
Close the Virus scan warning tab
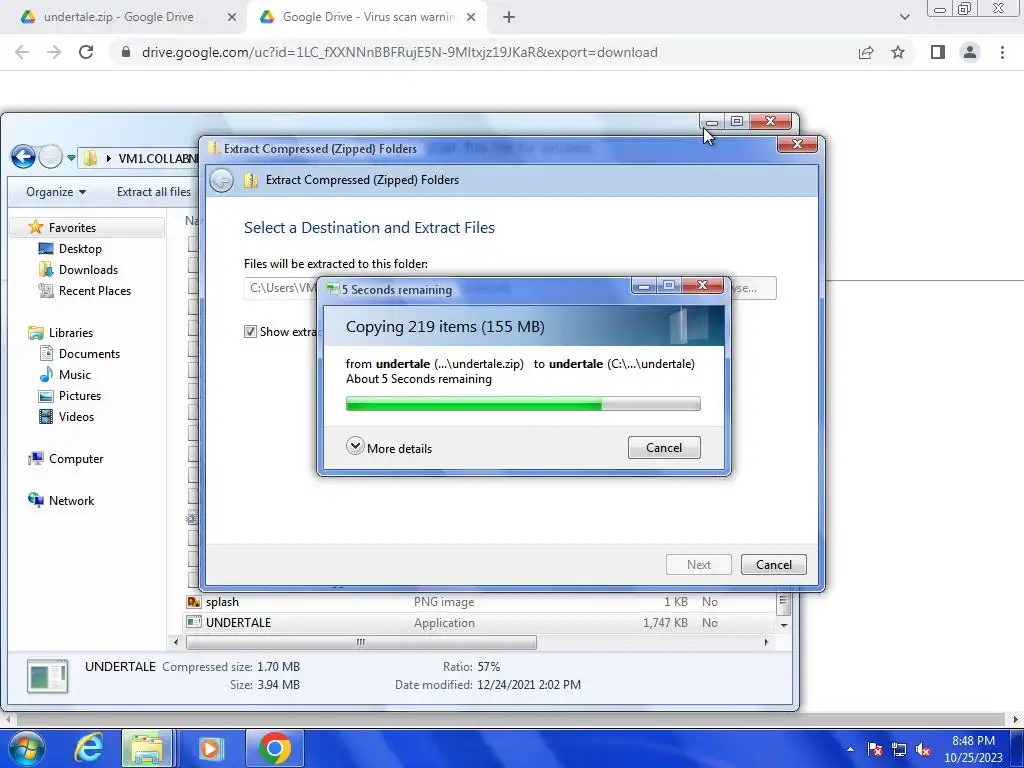471,18
